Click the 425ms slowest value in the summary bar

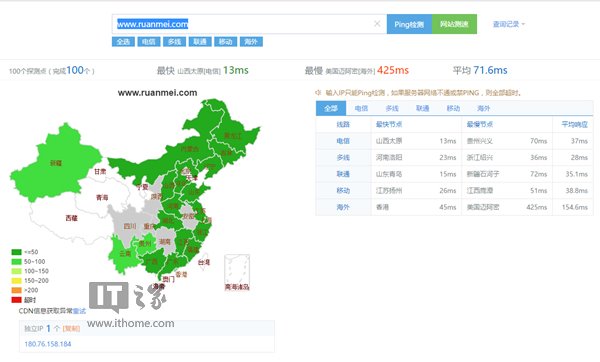(x=393, y=70)
